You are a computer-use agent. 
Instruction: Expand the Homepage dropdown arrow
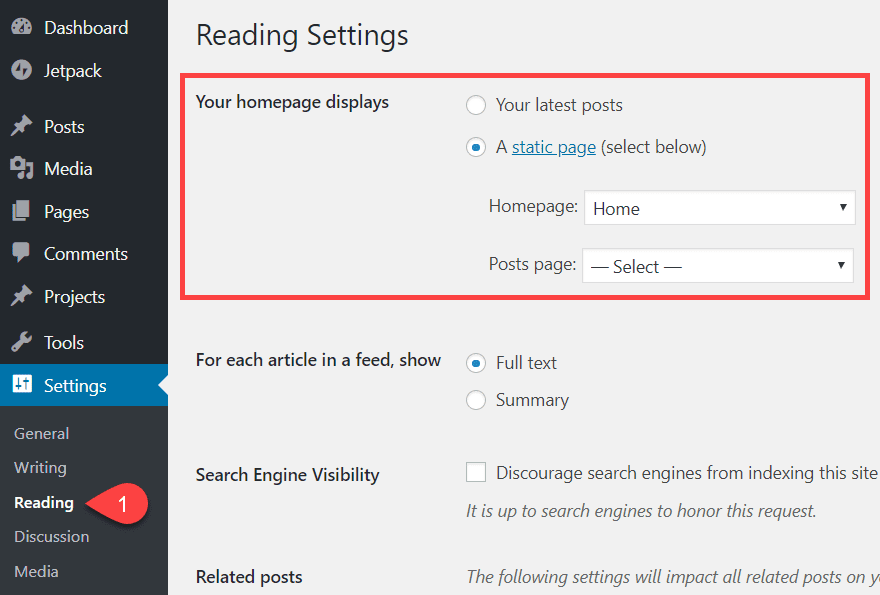[x=844, y=208]
